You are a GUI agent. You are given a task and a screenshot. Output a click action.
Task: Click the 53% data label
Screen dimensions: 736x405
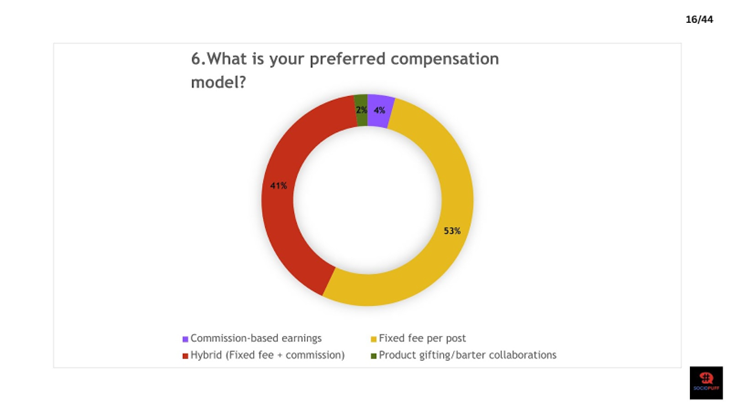tap(452, 231)
